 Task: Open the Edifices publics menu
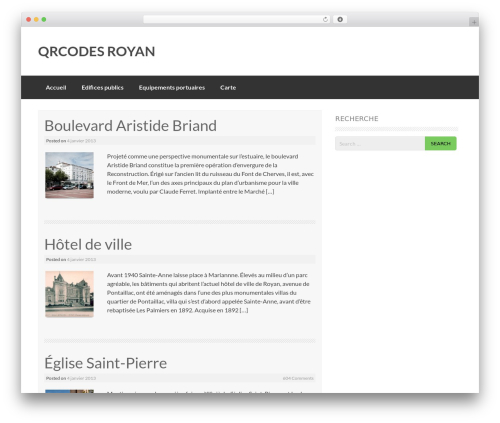(102, 87)
